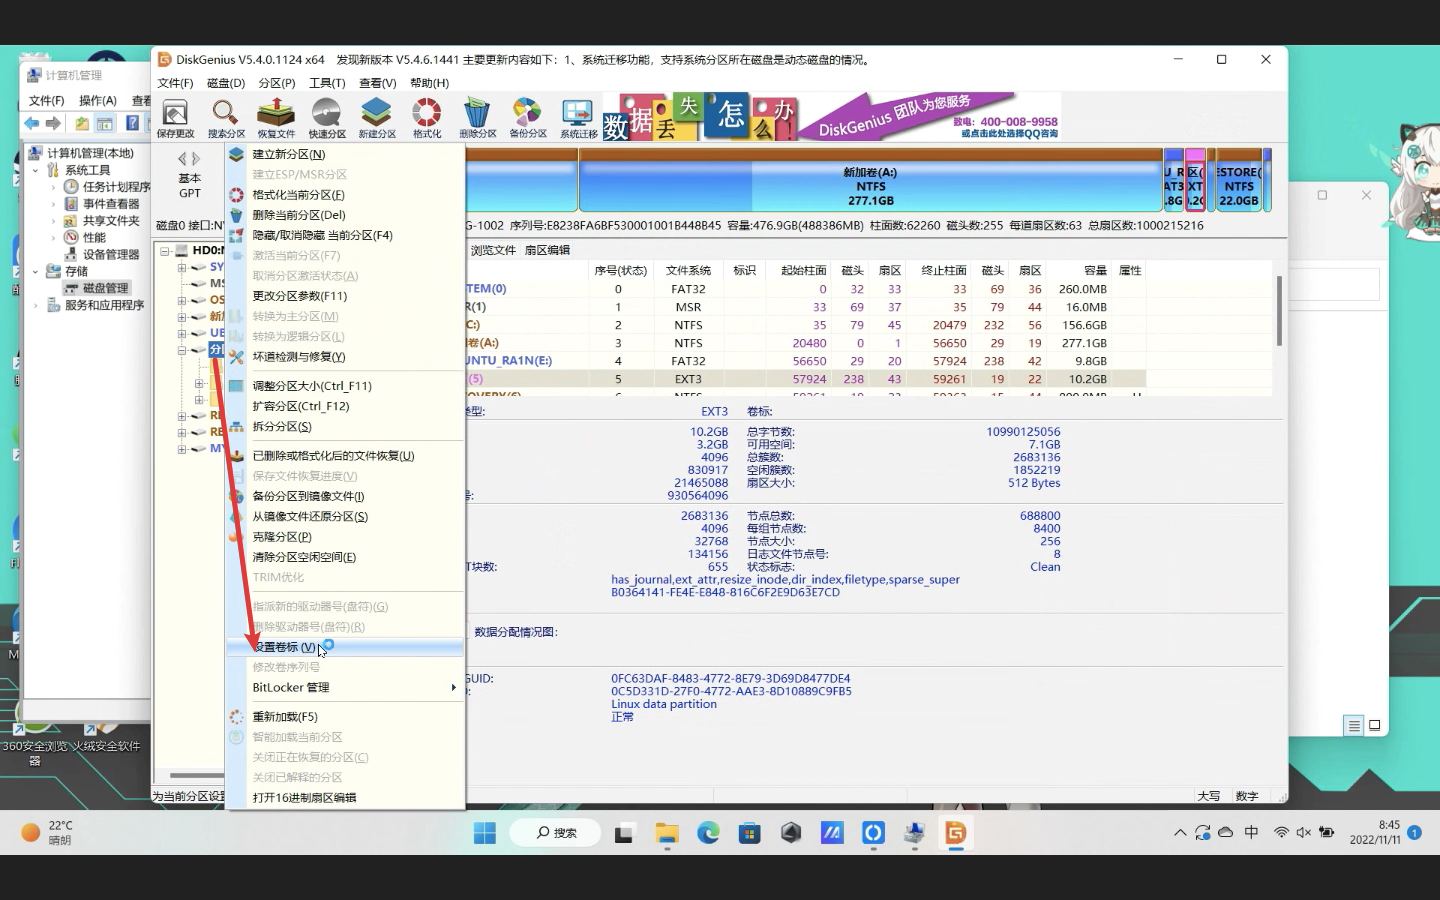
Task: Open Microsoft Edge from the taskbar
Action: pos(708,833)
